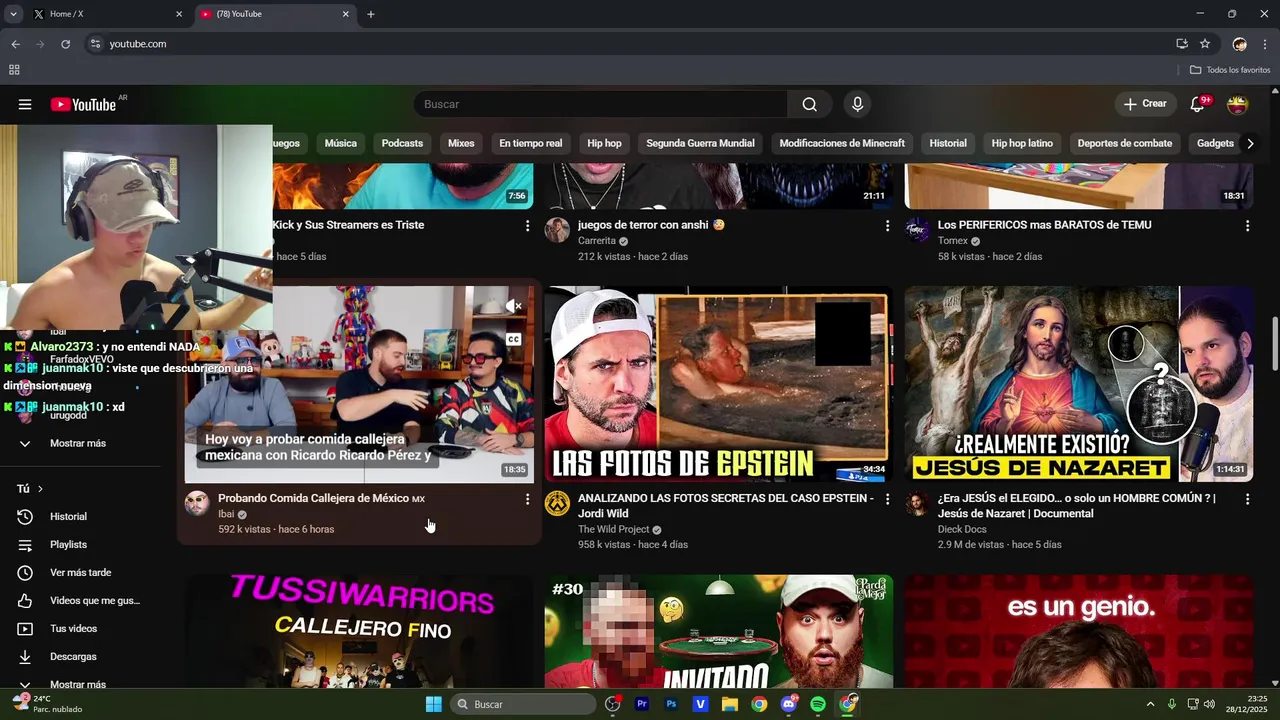Open Windows Start menu
This screenshot has height=720, width=1280.
pos(433,704)
